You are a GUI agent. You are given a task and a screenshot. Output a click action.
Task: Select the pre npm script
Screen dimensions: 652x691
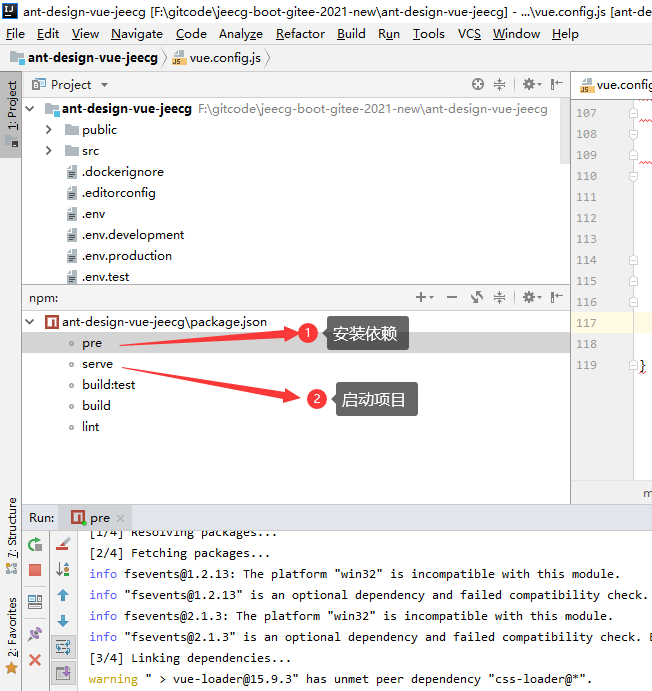[x=92, y=343]
